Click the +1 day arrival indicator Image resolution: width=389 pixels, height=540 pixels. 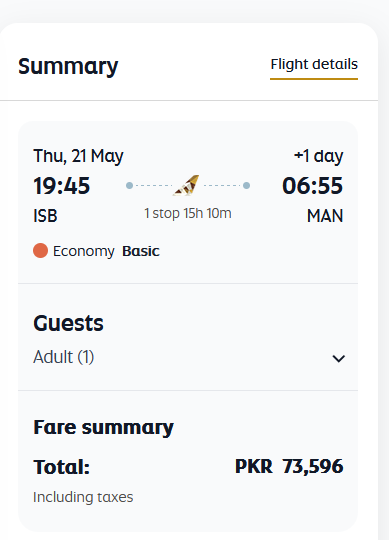click(318, 156)
